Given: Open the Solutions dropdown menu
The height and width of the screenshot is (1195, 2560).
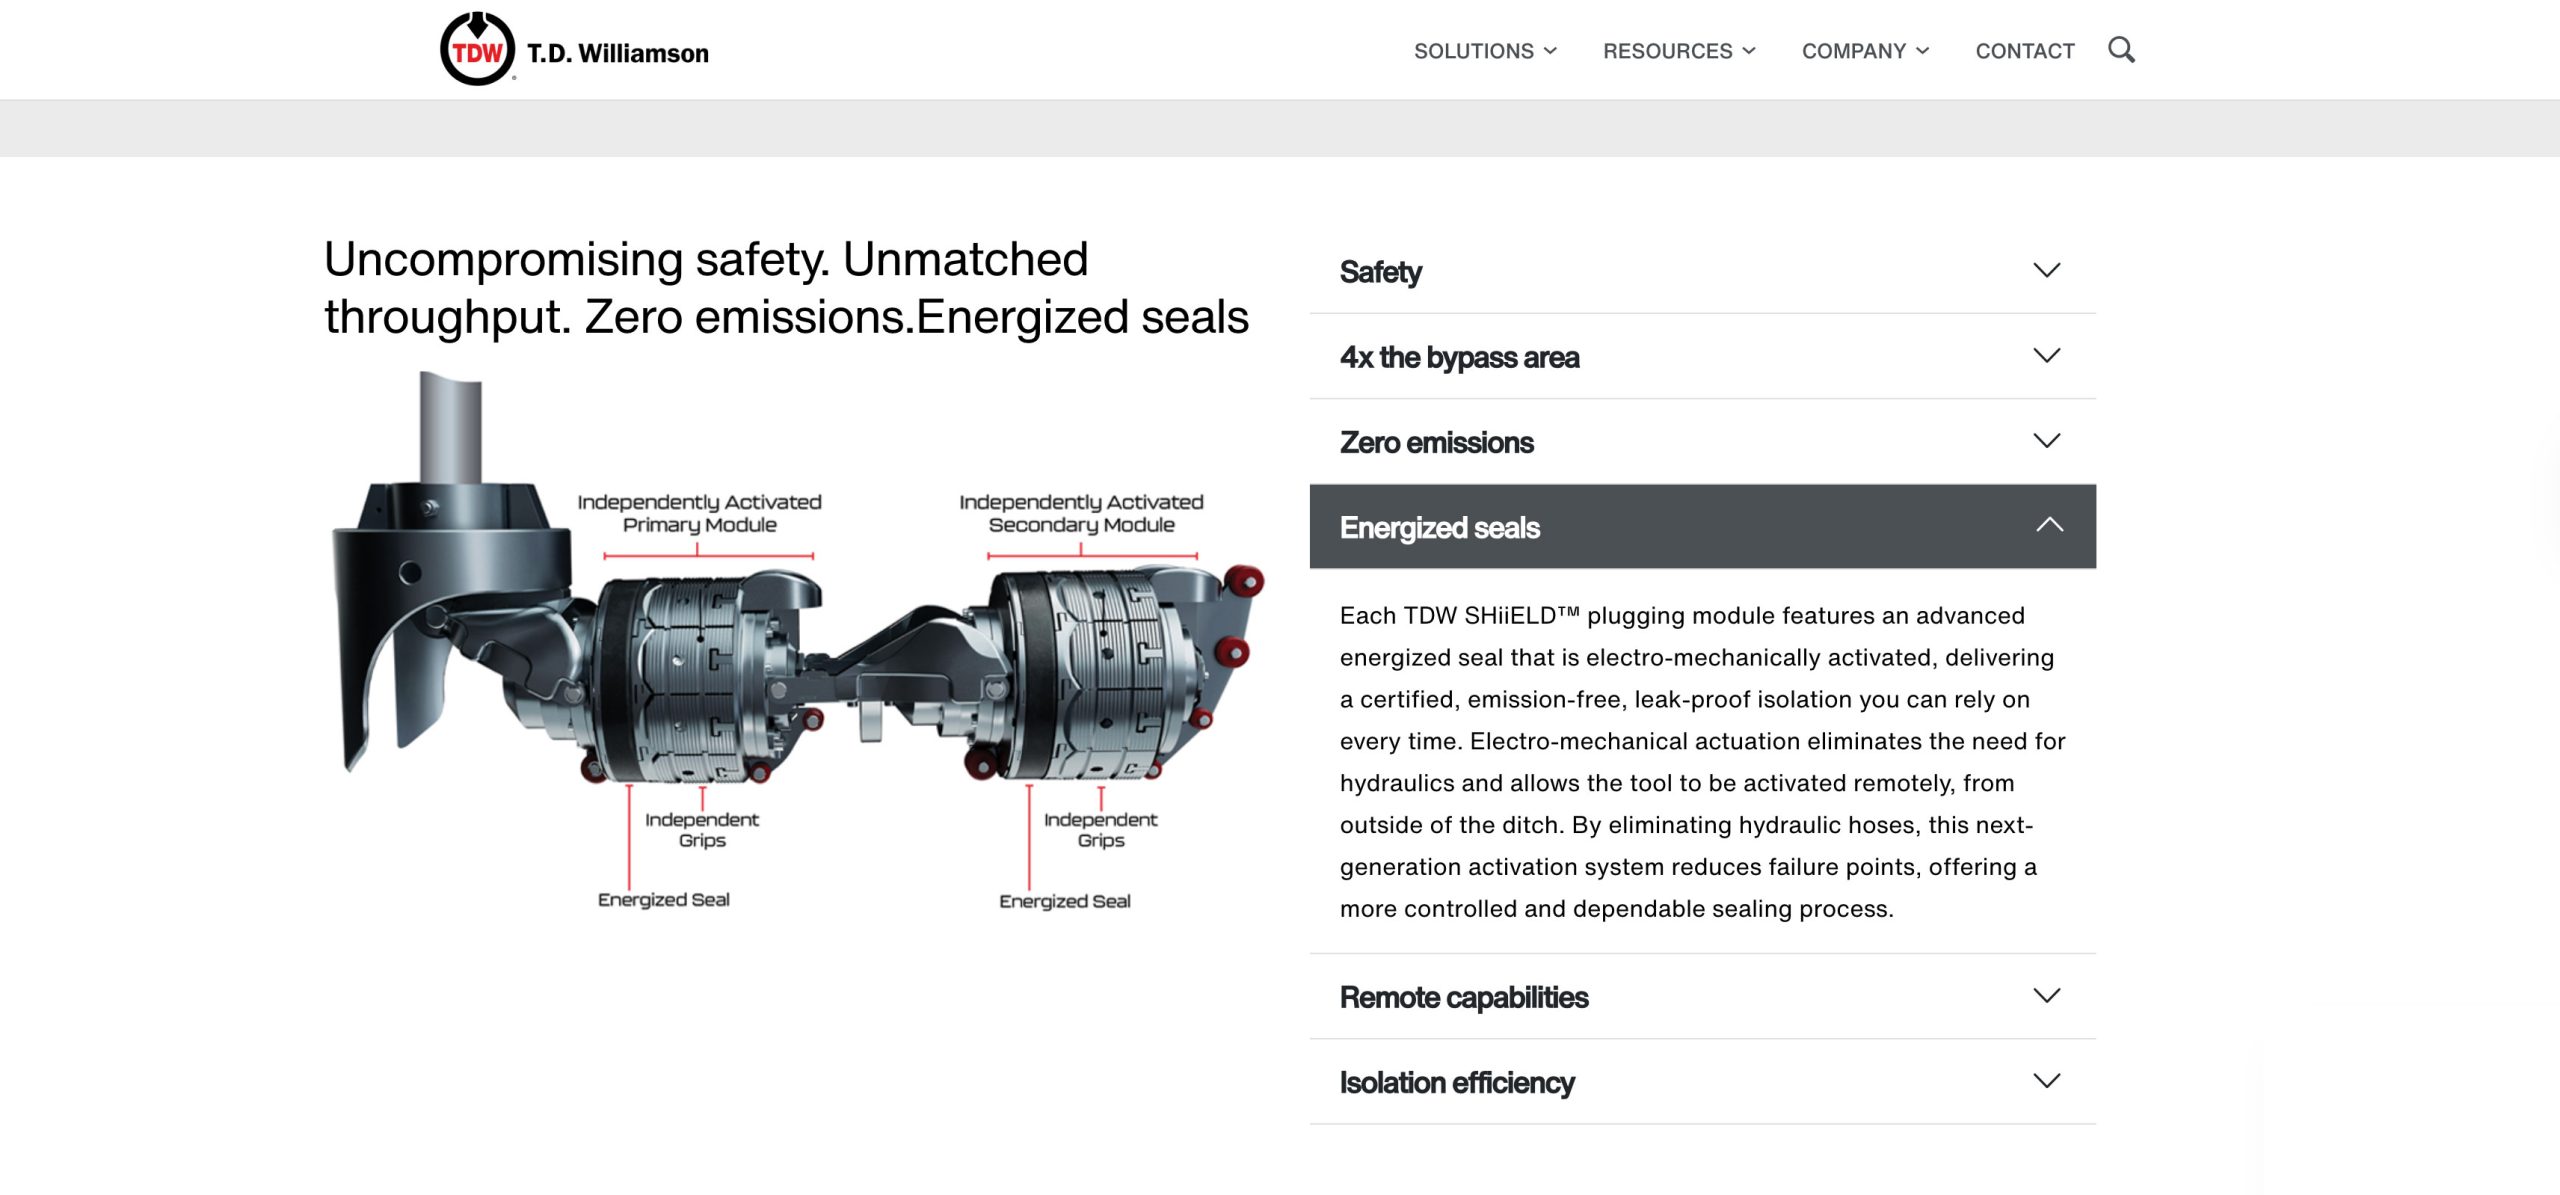Looking at the screenshot, I should (1485, 51).
